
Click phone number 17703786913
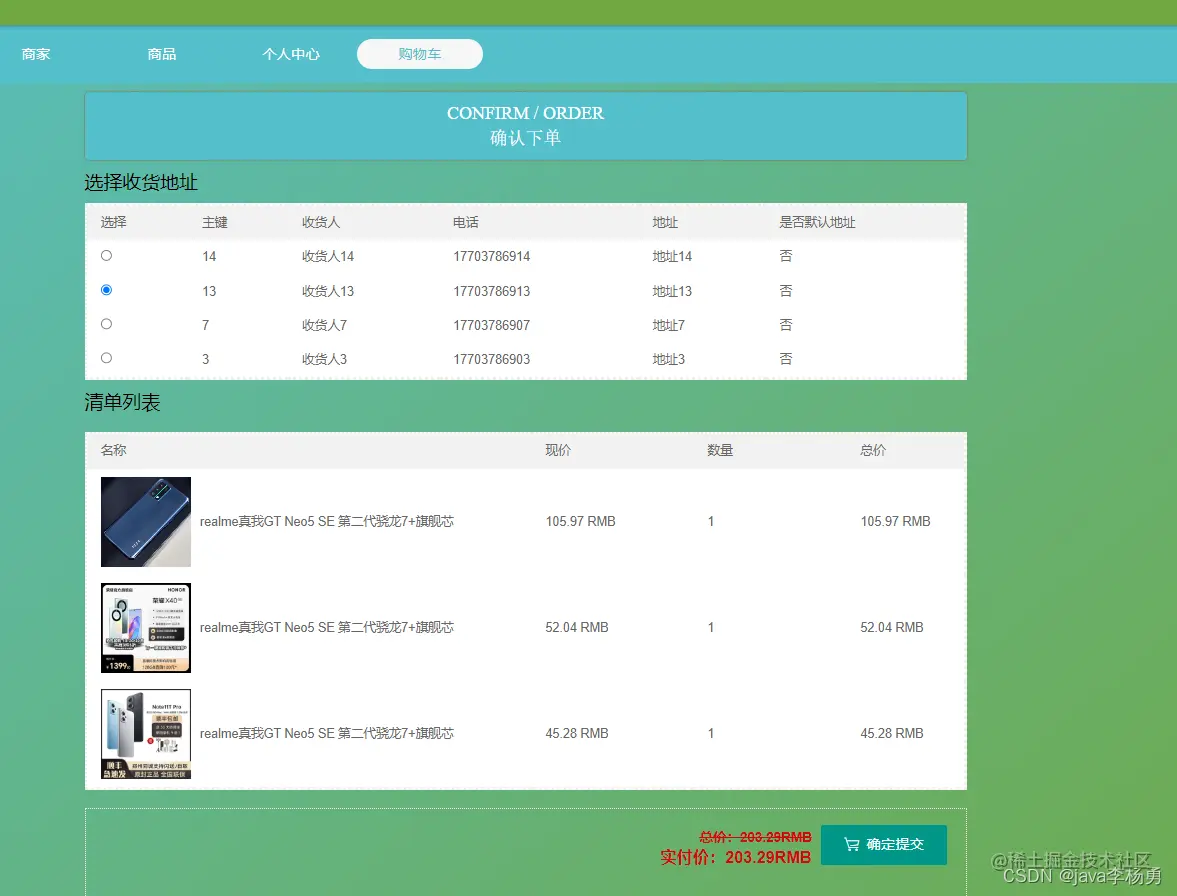pyautogui.click(x=492, y=291)
